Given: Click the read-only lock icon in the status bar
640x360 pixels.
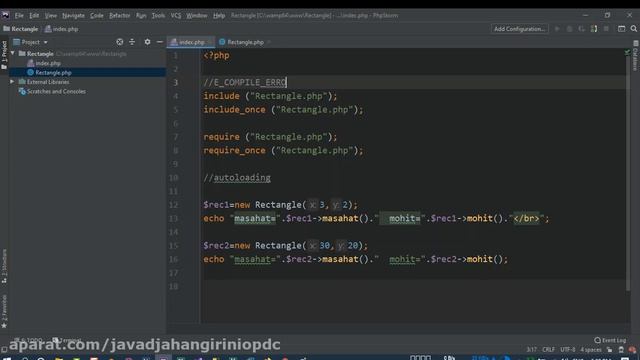Looking at the screenshot, I should point(609,350).
